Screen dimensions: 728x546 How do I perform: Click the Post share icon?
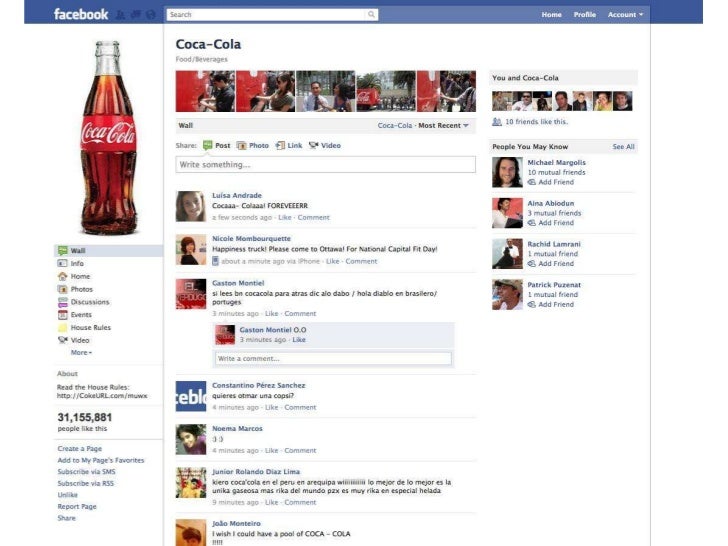tap(208, 145)
